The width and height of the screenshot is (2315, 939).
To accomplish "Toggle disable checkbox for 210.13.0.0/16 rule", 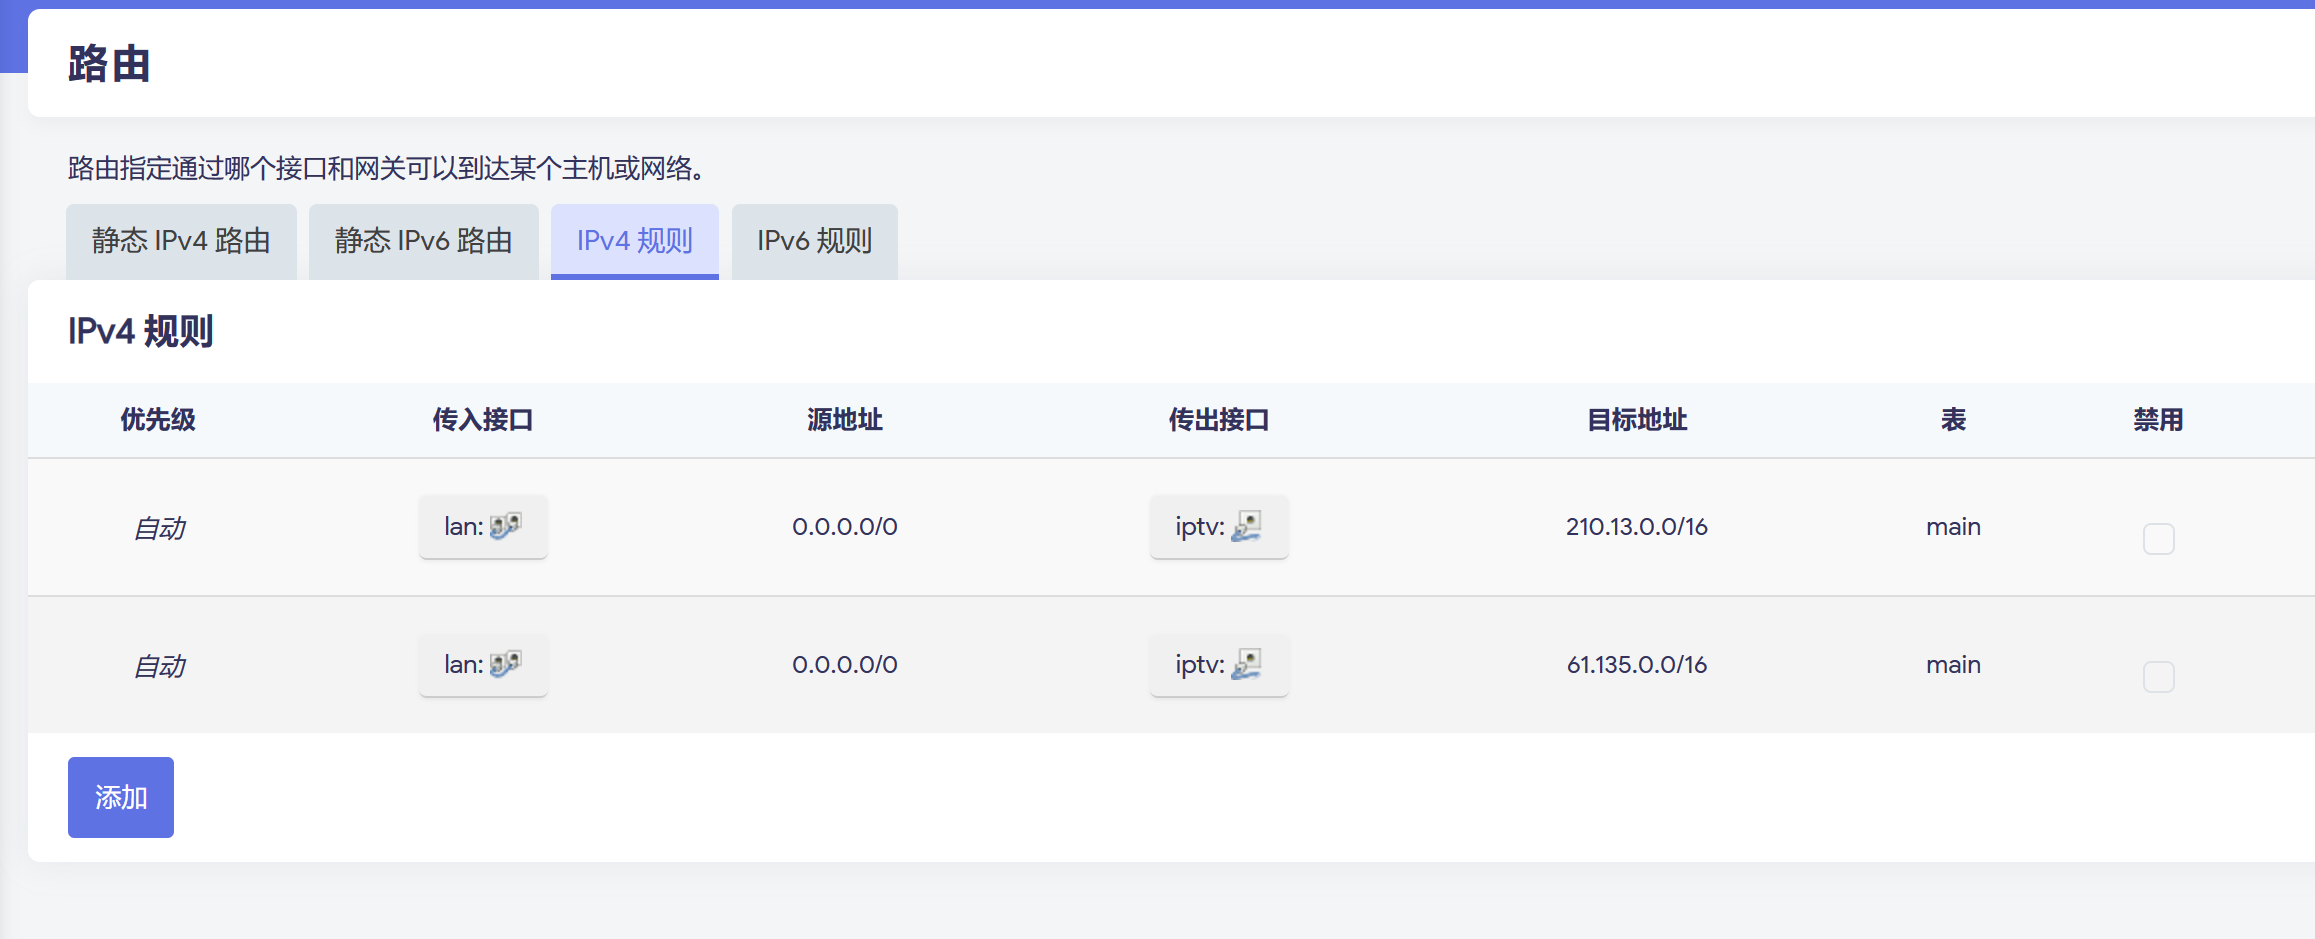I will (2158, 539).
